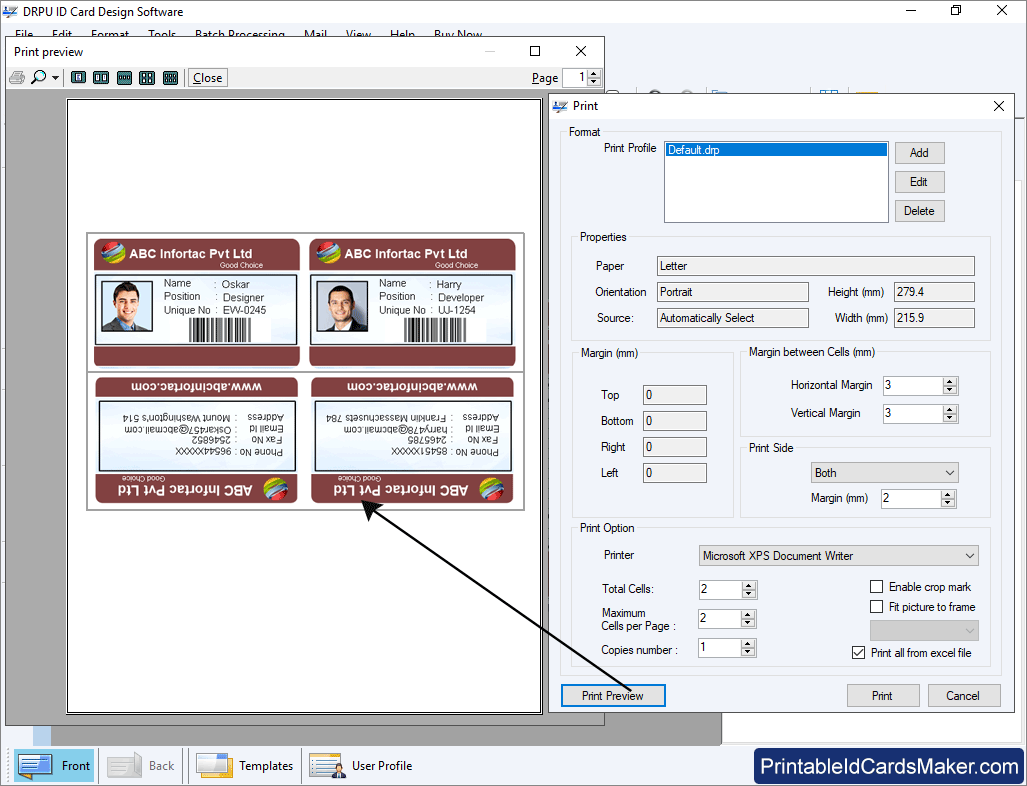Click the magnifier zoom icon

[x=39, y=77]
